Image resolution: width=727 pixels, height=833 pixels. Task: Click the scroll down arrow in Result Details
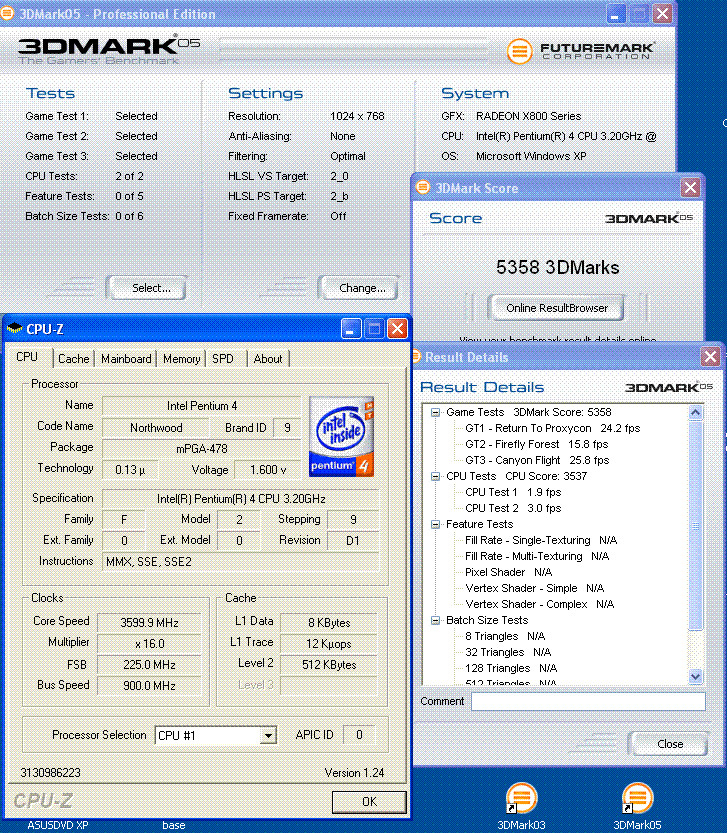(x=696, y=677)
